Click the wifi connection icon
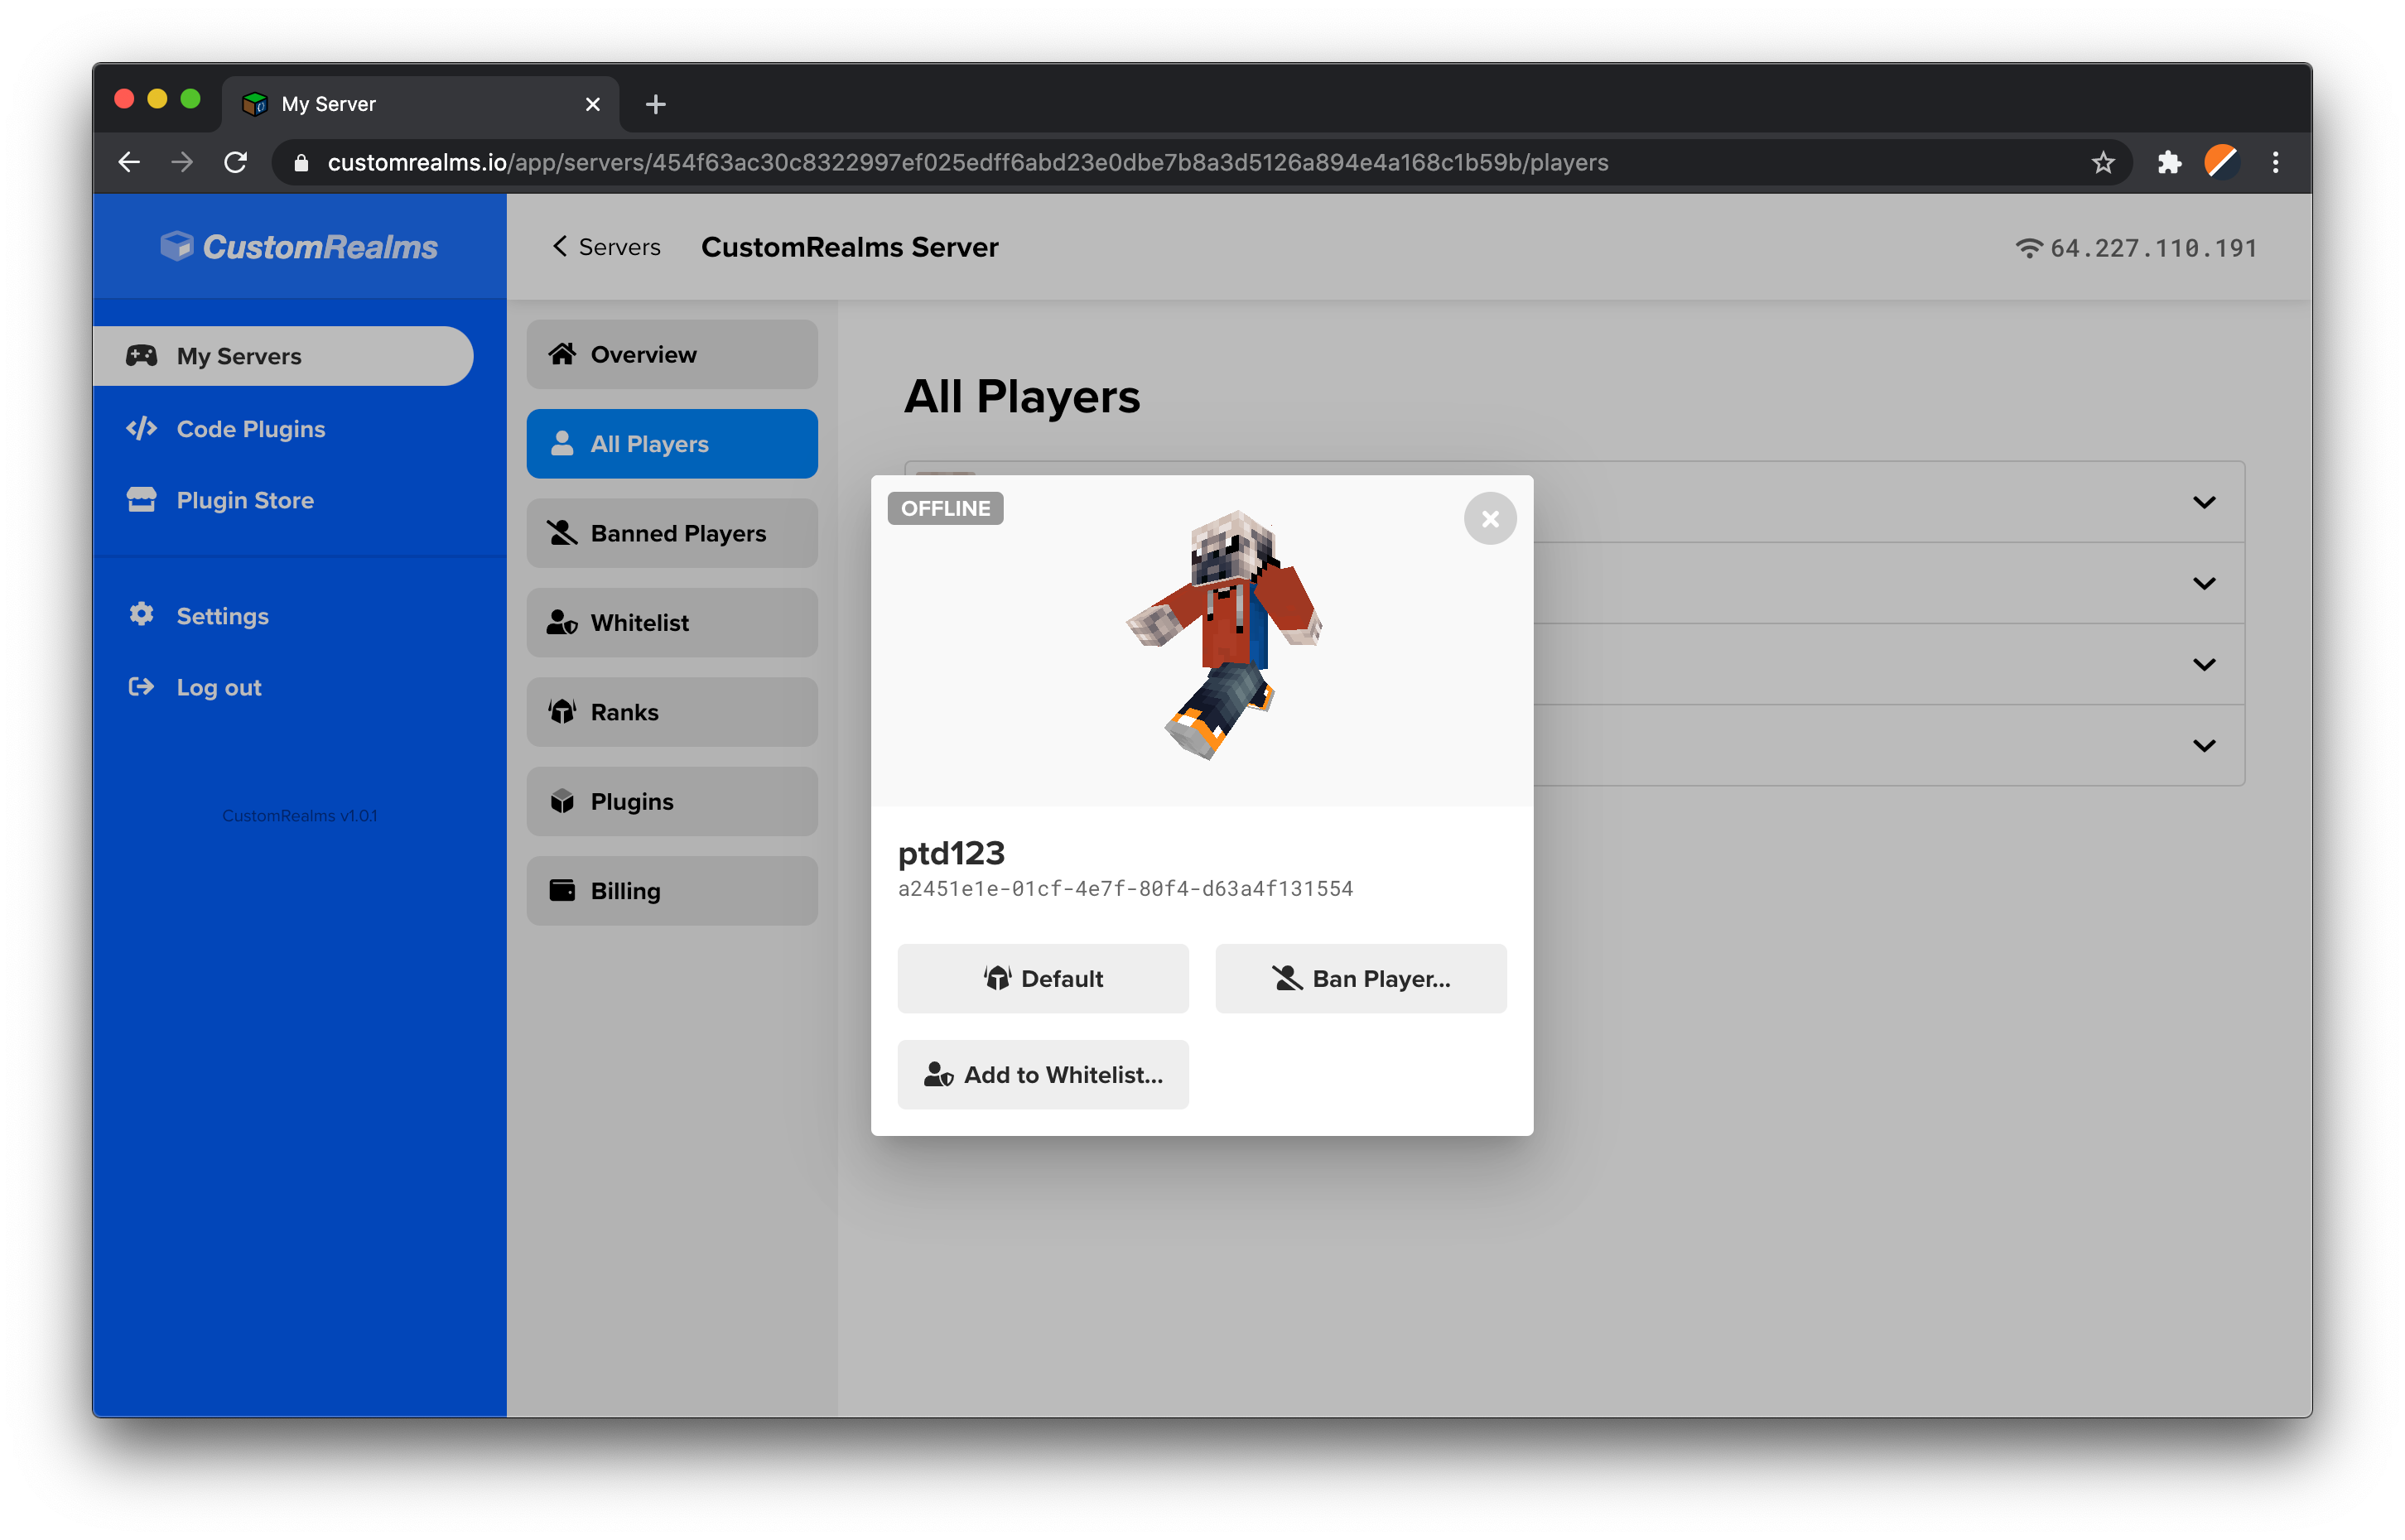The height and width of the screenshot is (1540, 2405). [x=2028, y=248]
